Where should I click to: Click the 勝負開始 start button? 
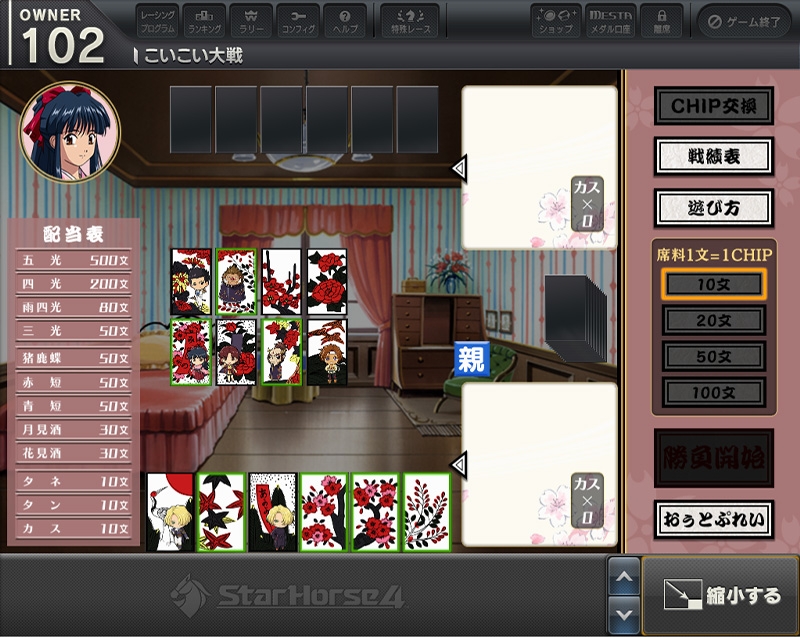tap(714, 458)
